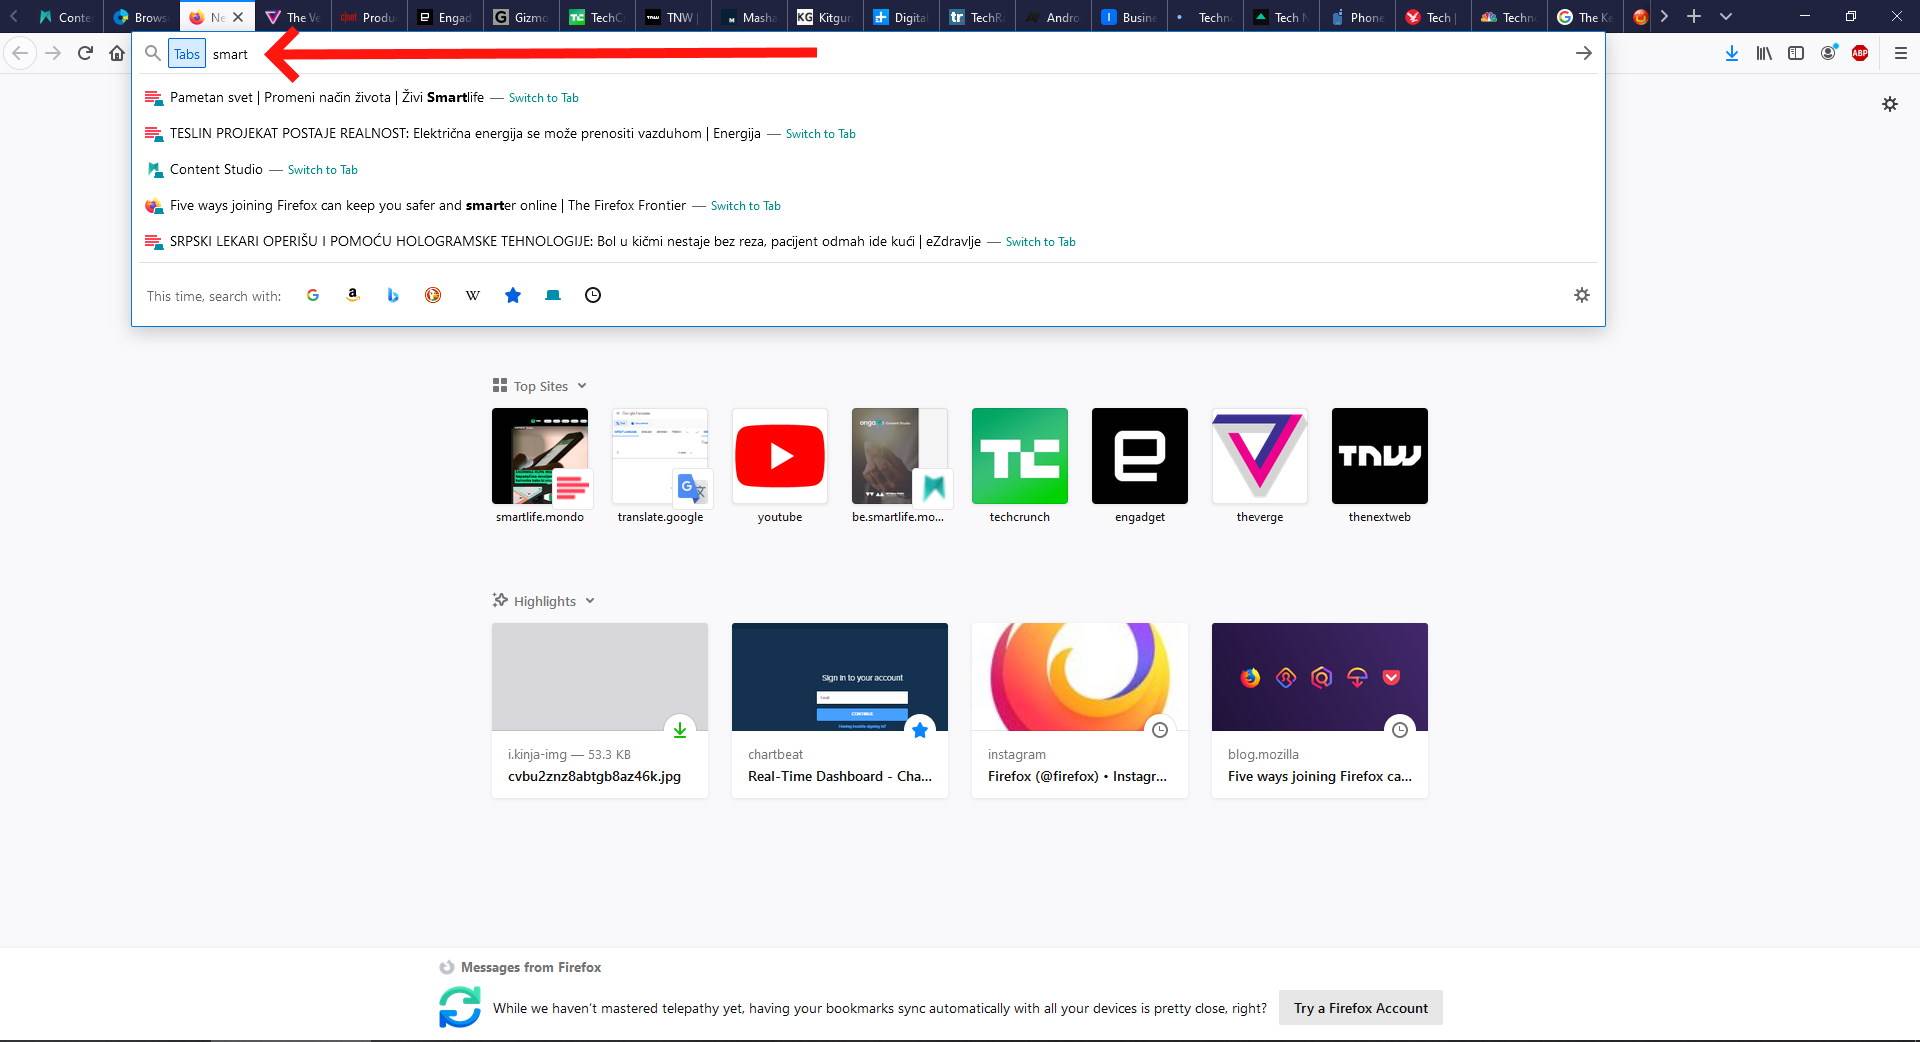Image resolution: width=1920 pixels, height=1042 pixels.
Task: Switch to the Engadget tab
Action: coord(445,17)
